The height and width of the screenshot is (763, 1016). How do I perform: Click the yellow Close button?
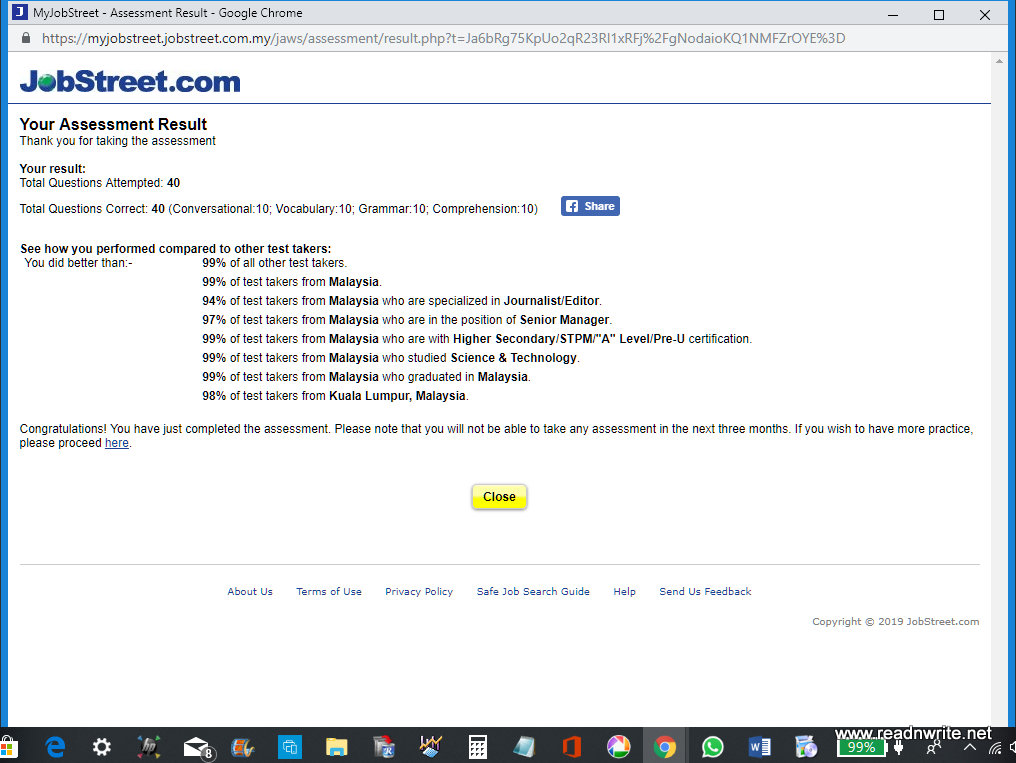(x=499, y=497)
